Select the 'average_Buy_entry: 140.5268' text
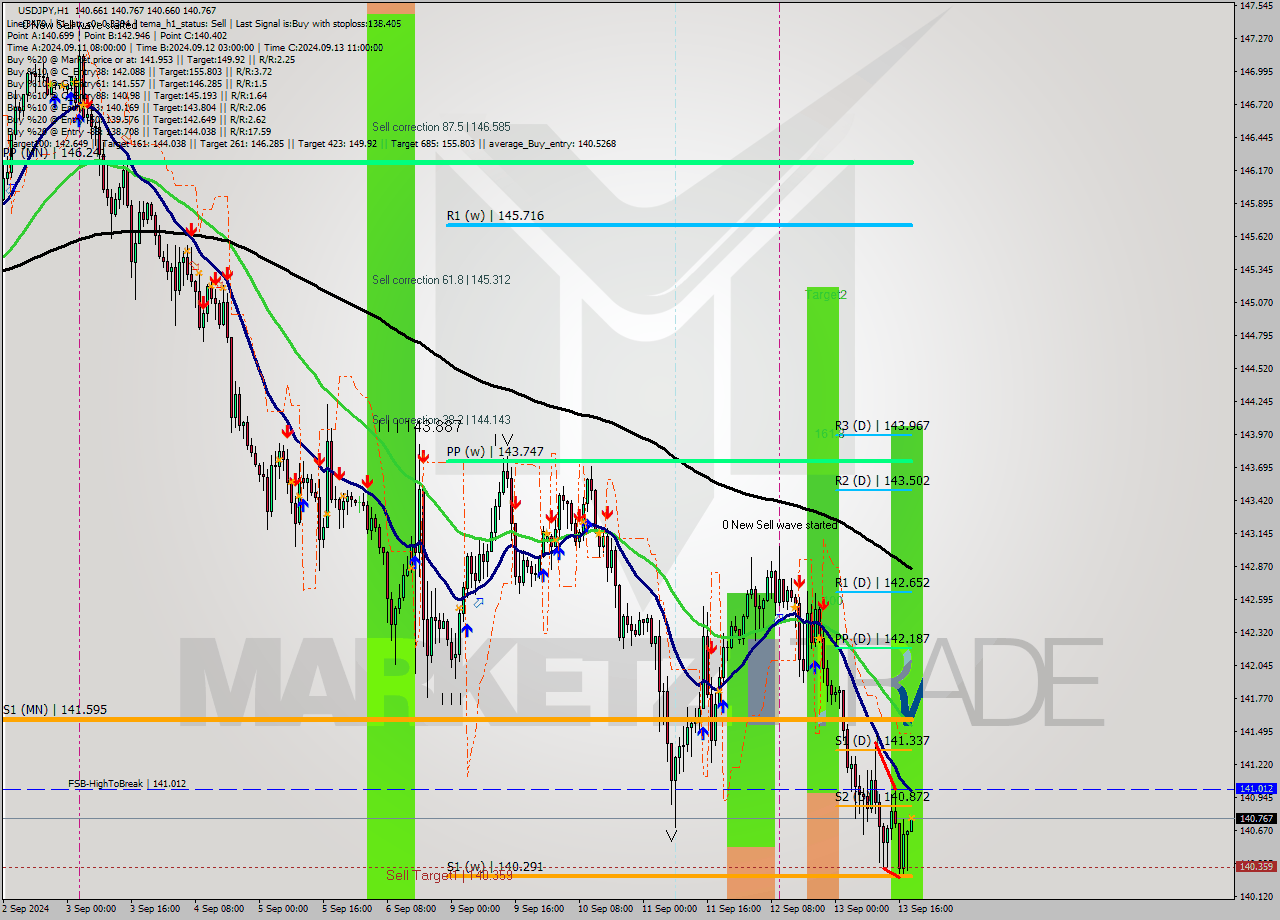Screen dimensions: 1280x920 coord(552,144)
